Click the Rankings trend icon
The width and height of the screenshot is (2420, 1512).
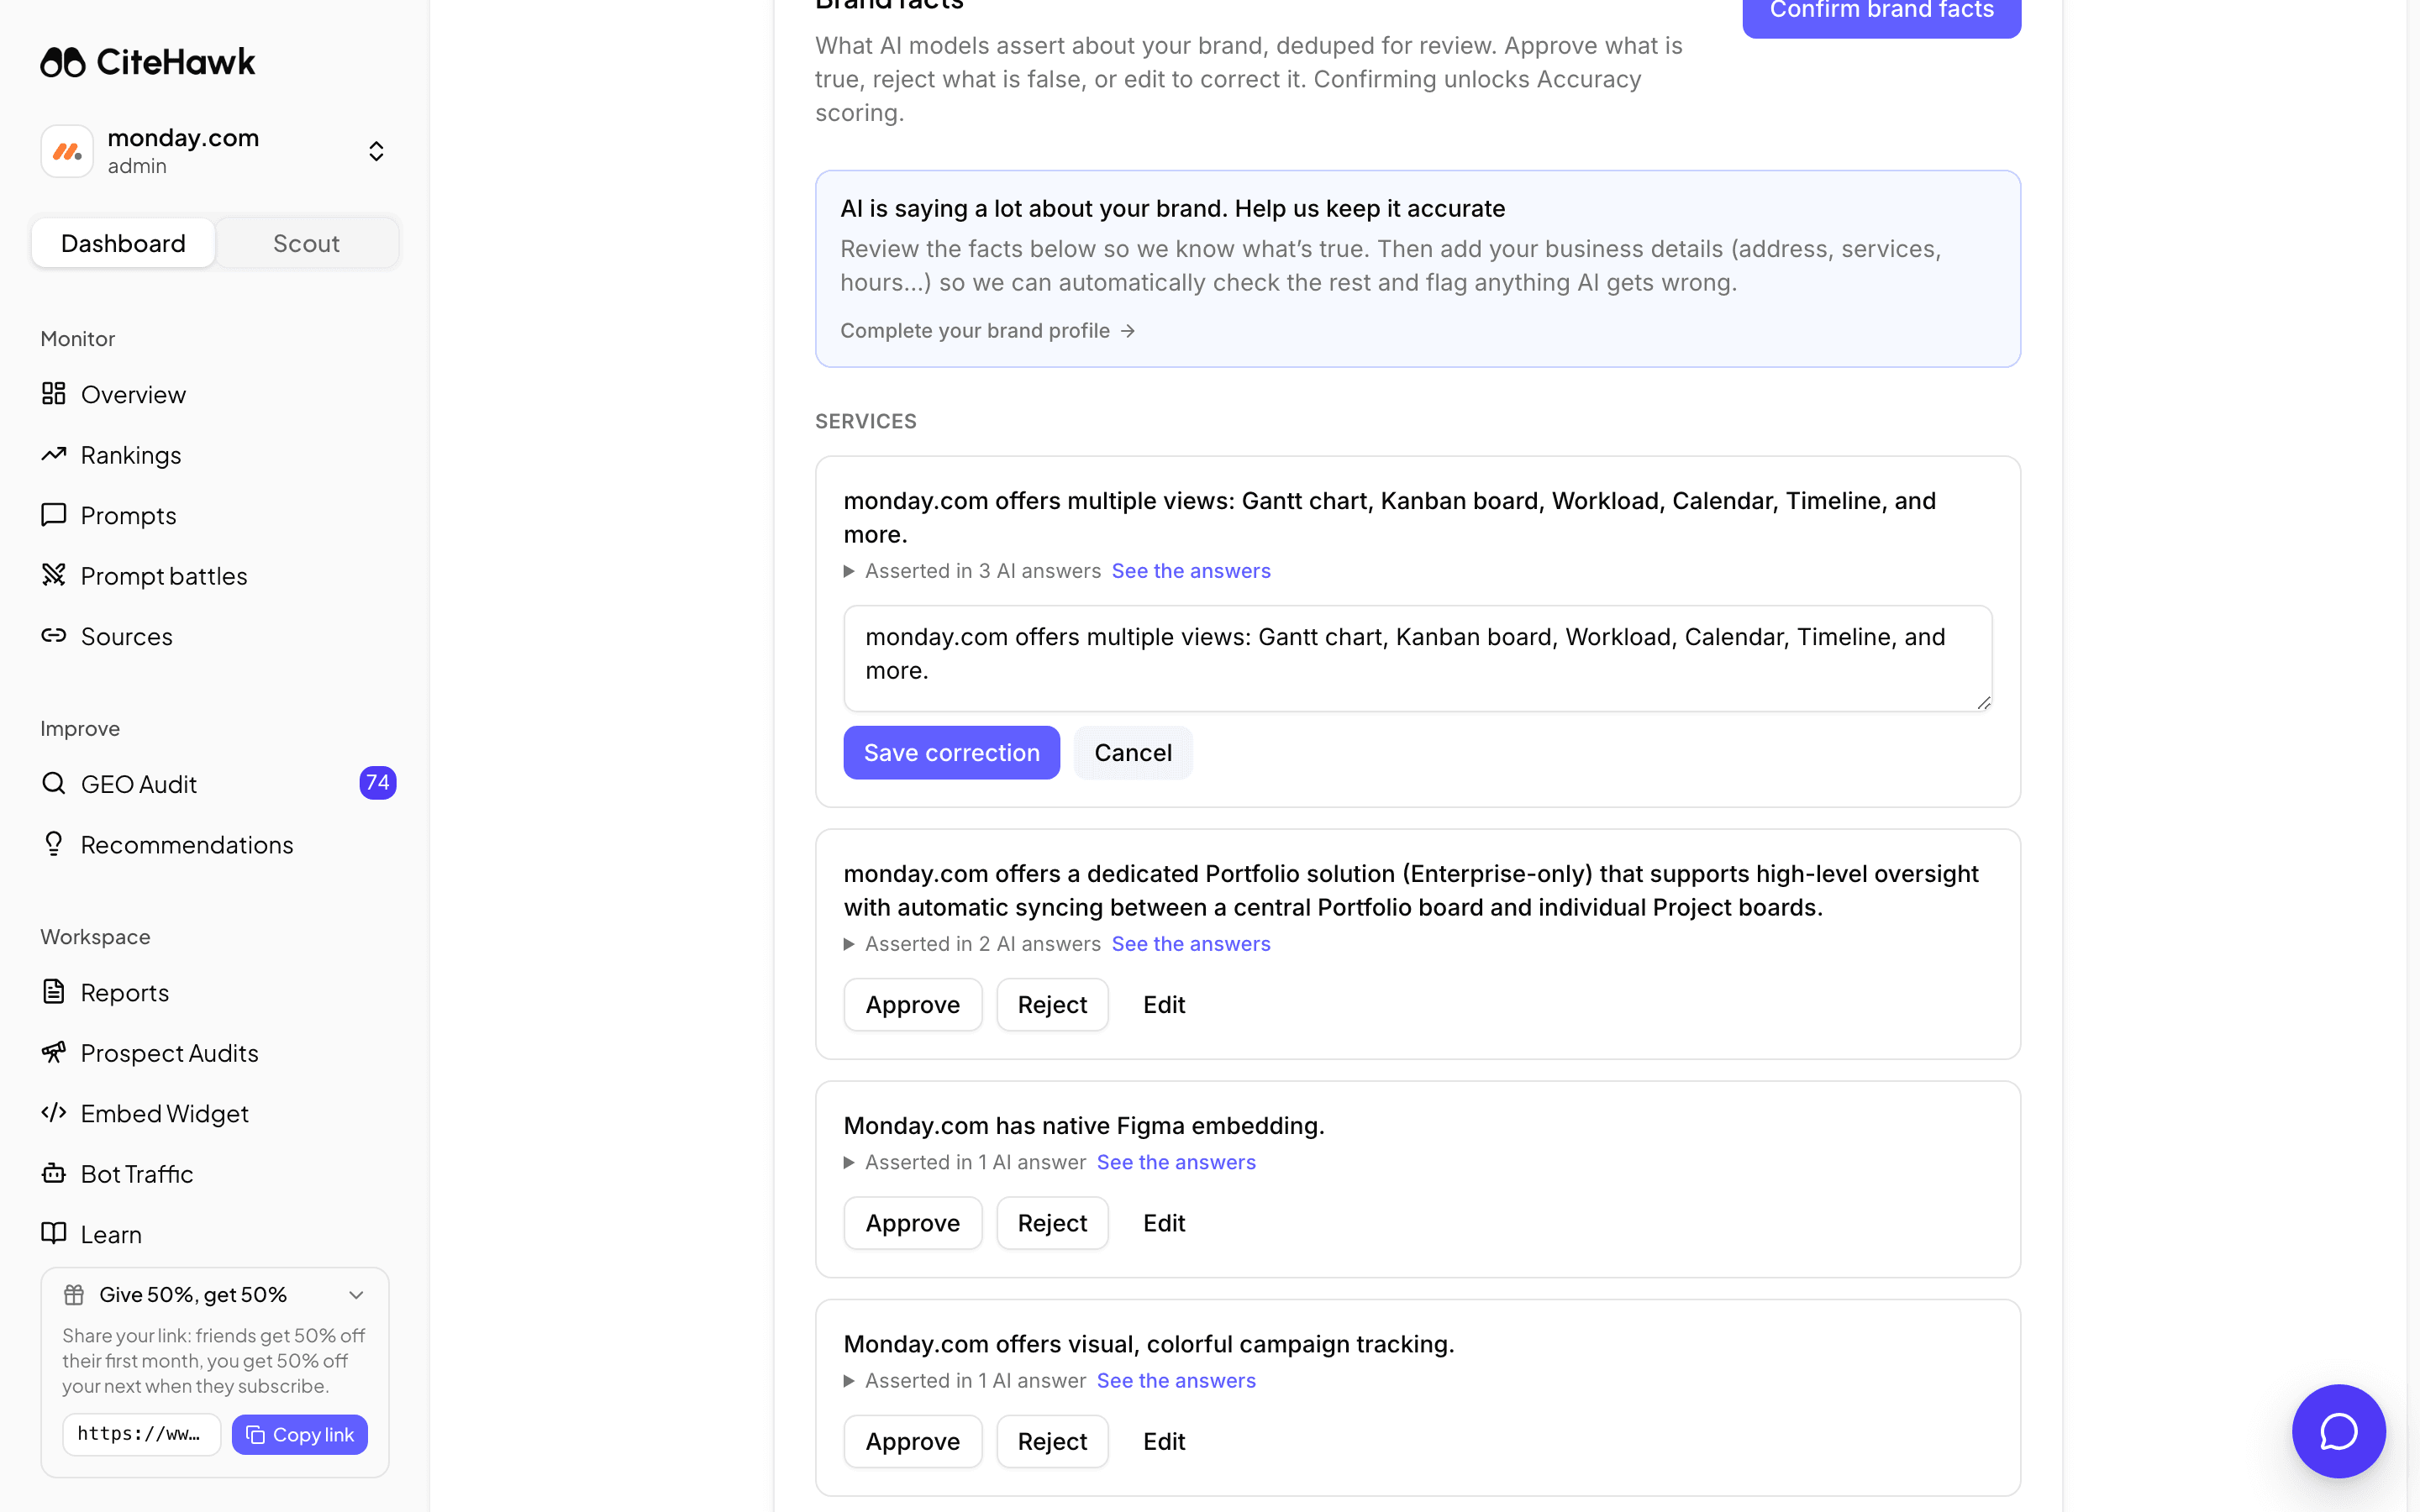pyautogui.click(x=54, y=455)
